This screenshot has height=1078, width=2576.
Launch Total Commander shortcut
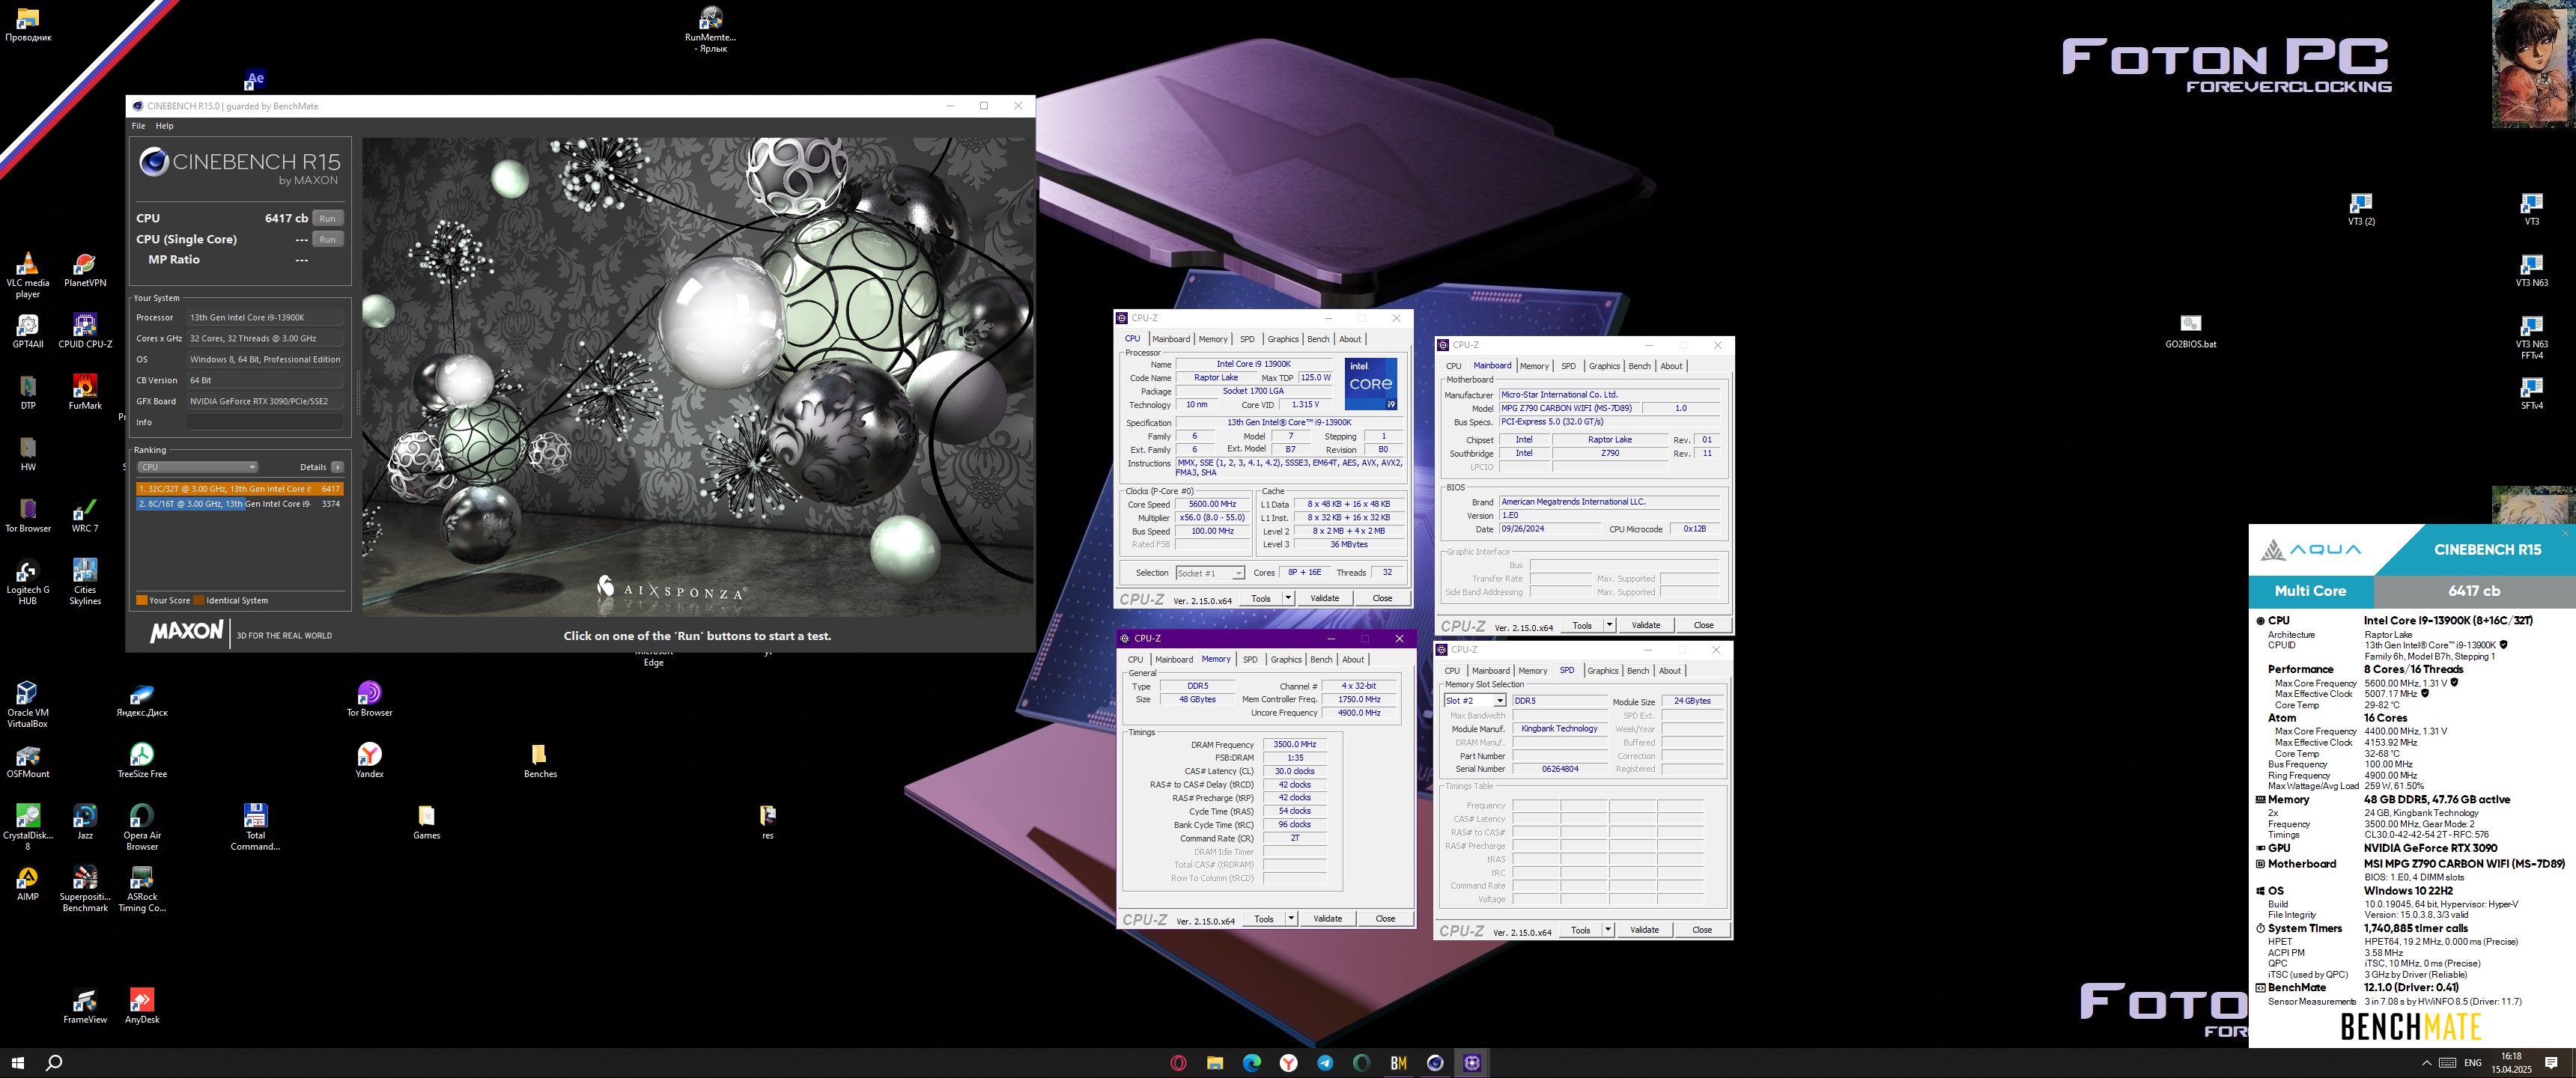click(255, 826)
